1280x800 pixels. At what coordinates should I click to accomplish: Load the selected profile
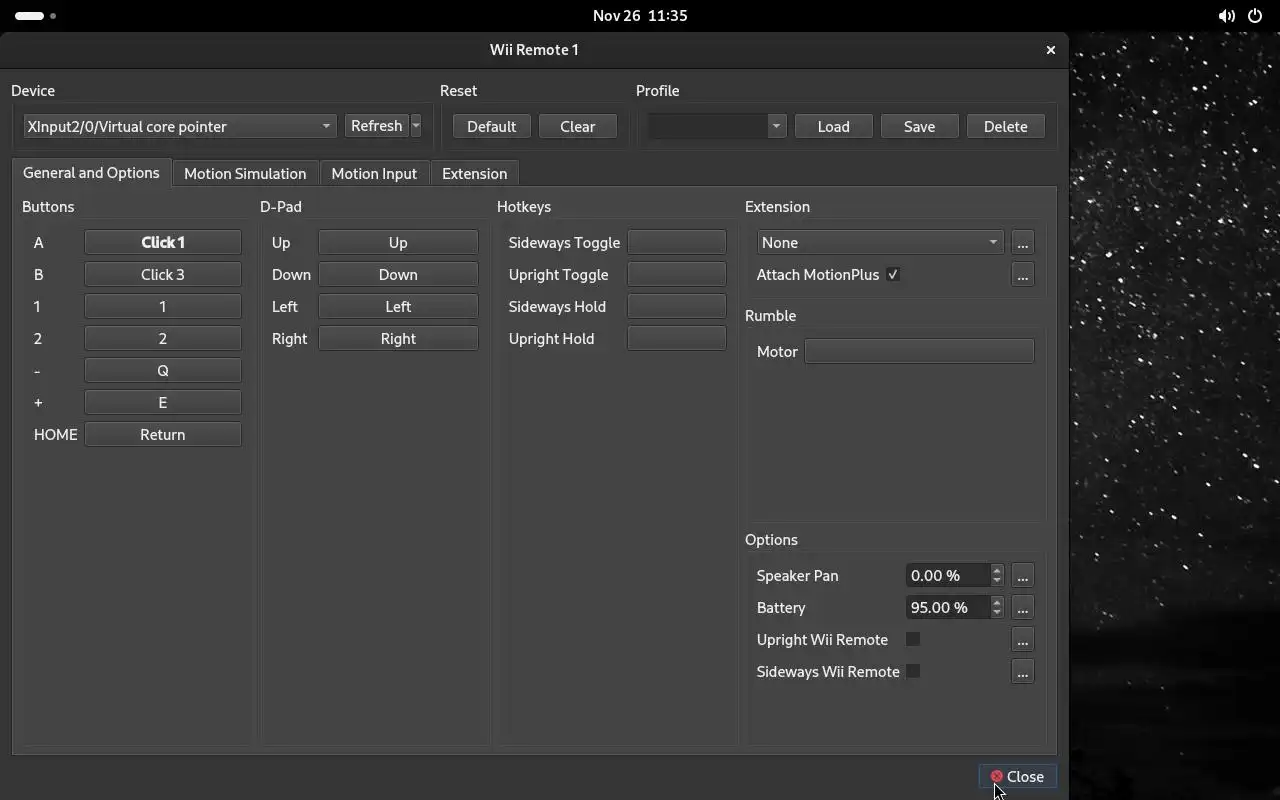[833, 127]
